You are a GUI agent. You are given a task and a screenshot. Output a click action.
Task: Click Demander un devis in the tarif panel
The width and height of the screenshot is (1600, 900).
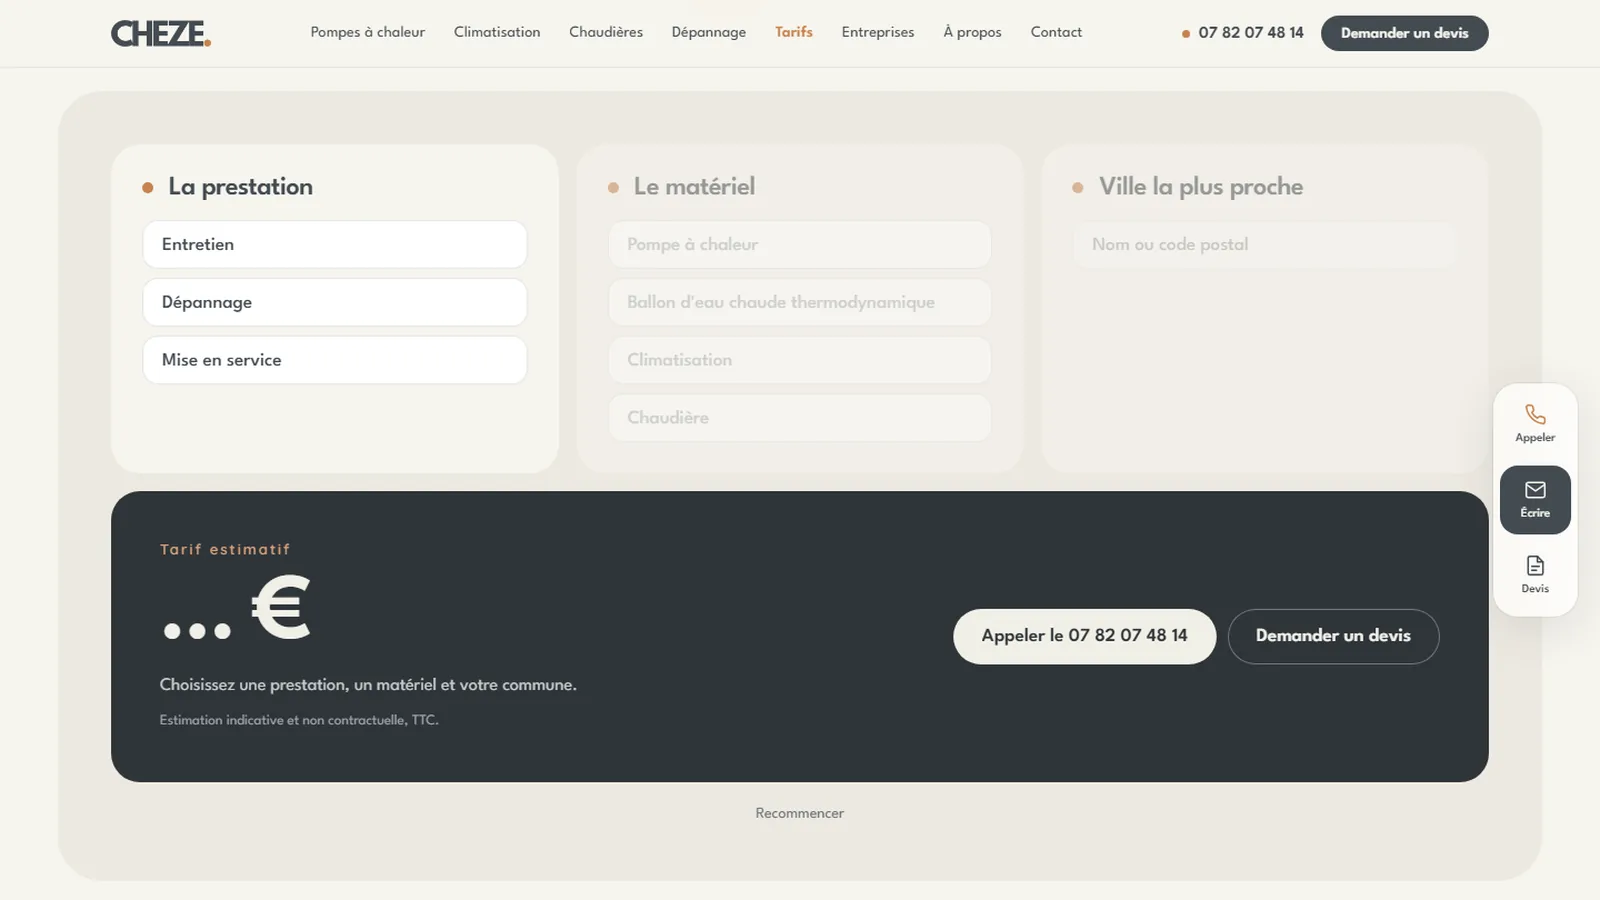[1333, 636]
